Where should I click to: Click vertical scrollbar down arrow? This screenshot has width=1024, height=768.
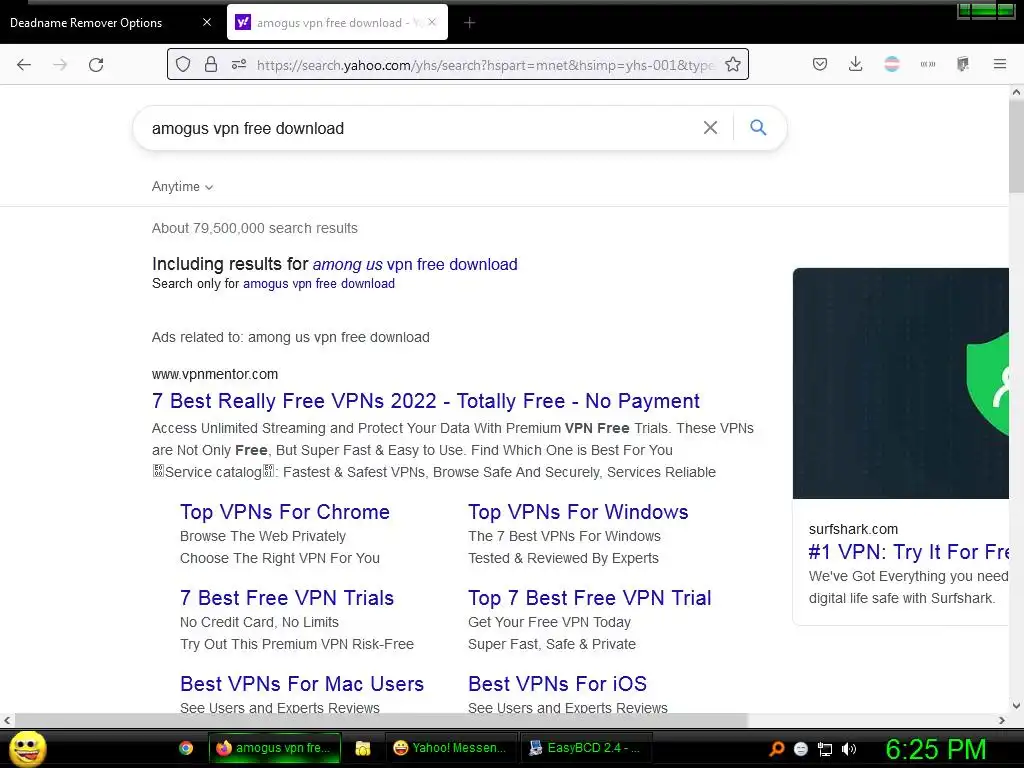pyautogui.click(x=1016, y=706)
